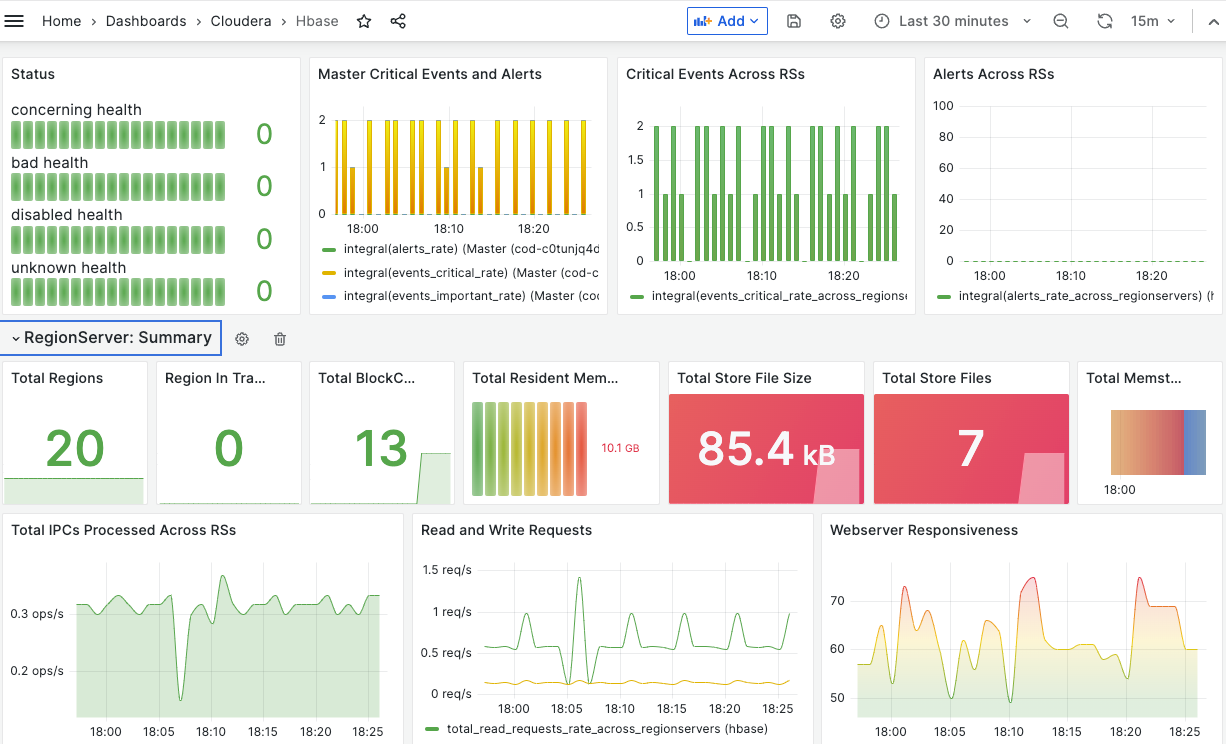Open RegionServer Summary row settings gear
1226x744 pixels.
tap(242, 339)
